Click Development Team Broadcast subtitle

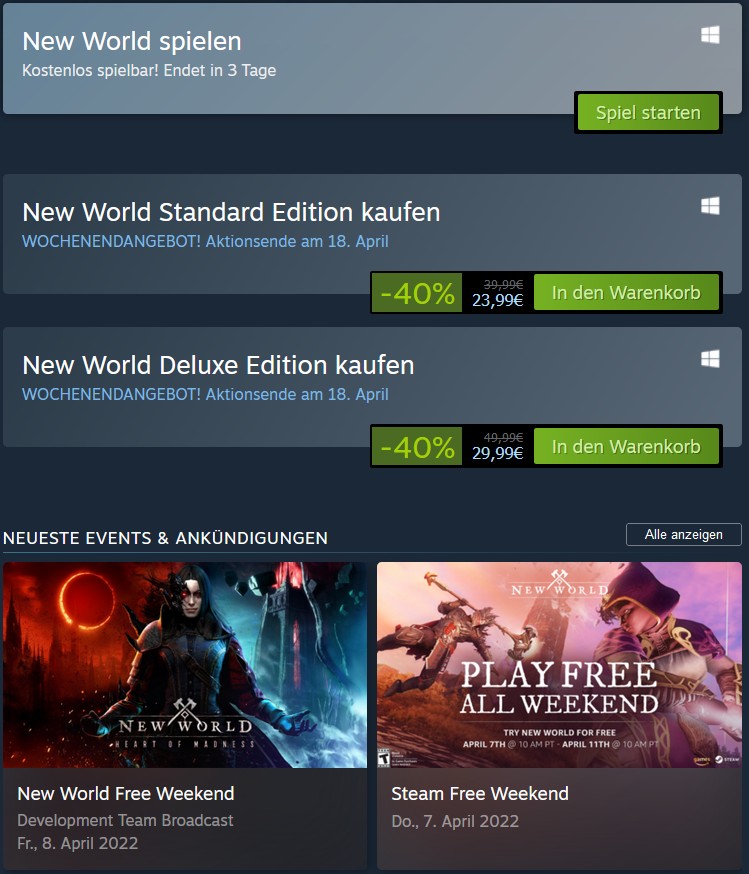click(125, 820)
